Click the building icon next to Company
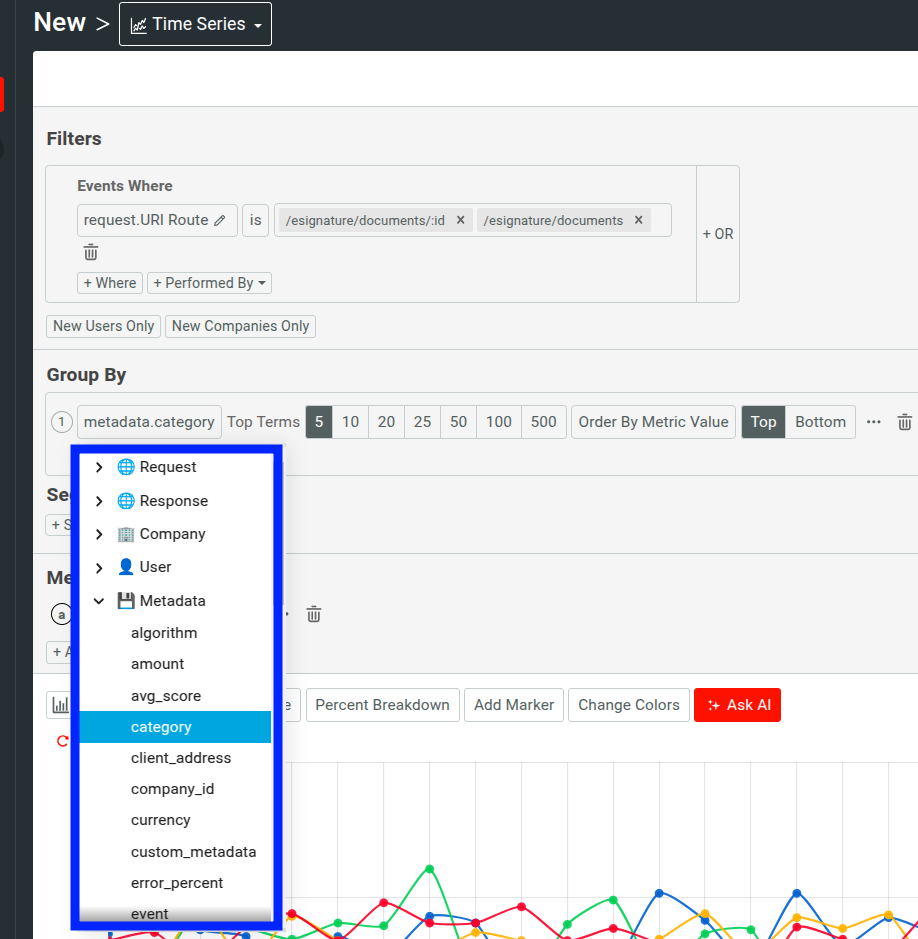 pos(124,533)
